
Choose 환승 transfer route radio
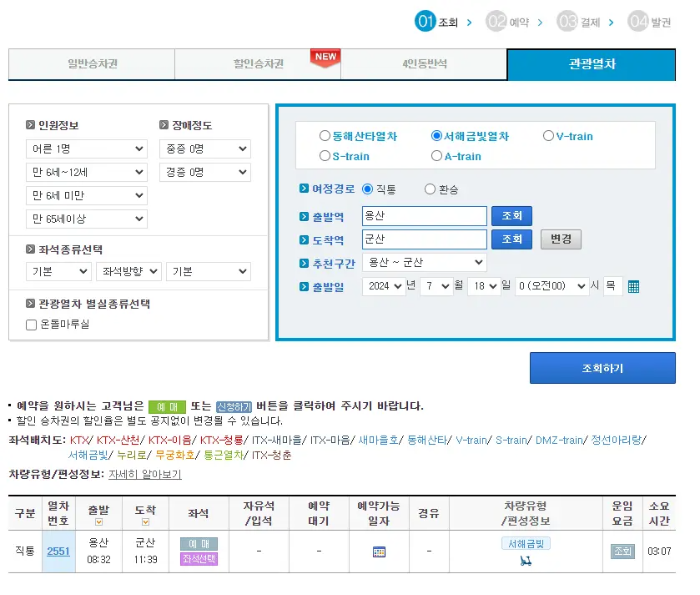click(429, 189)
